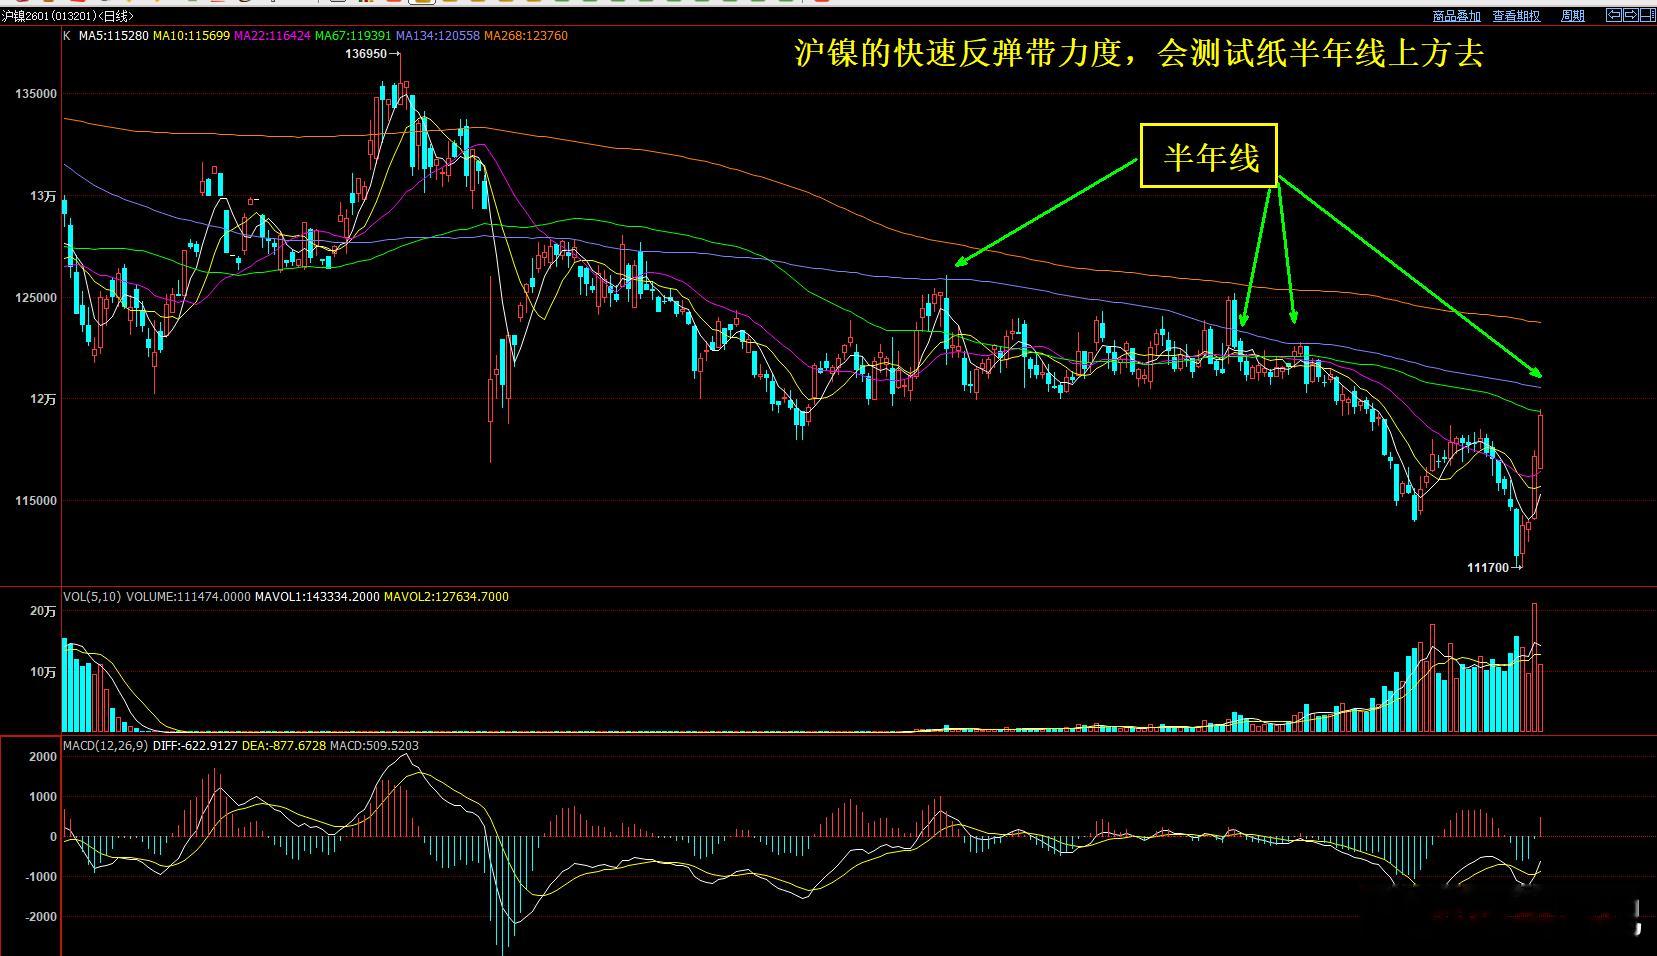Click the 半年线 annotation box
Image resolution: width=1657 pixels, height=956 pixels.
tap(1210, 157)
